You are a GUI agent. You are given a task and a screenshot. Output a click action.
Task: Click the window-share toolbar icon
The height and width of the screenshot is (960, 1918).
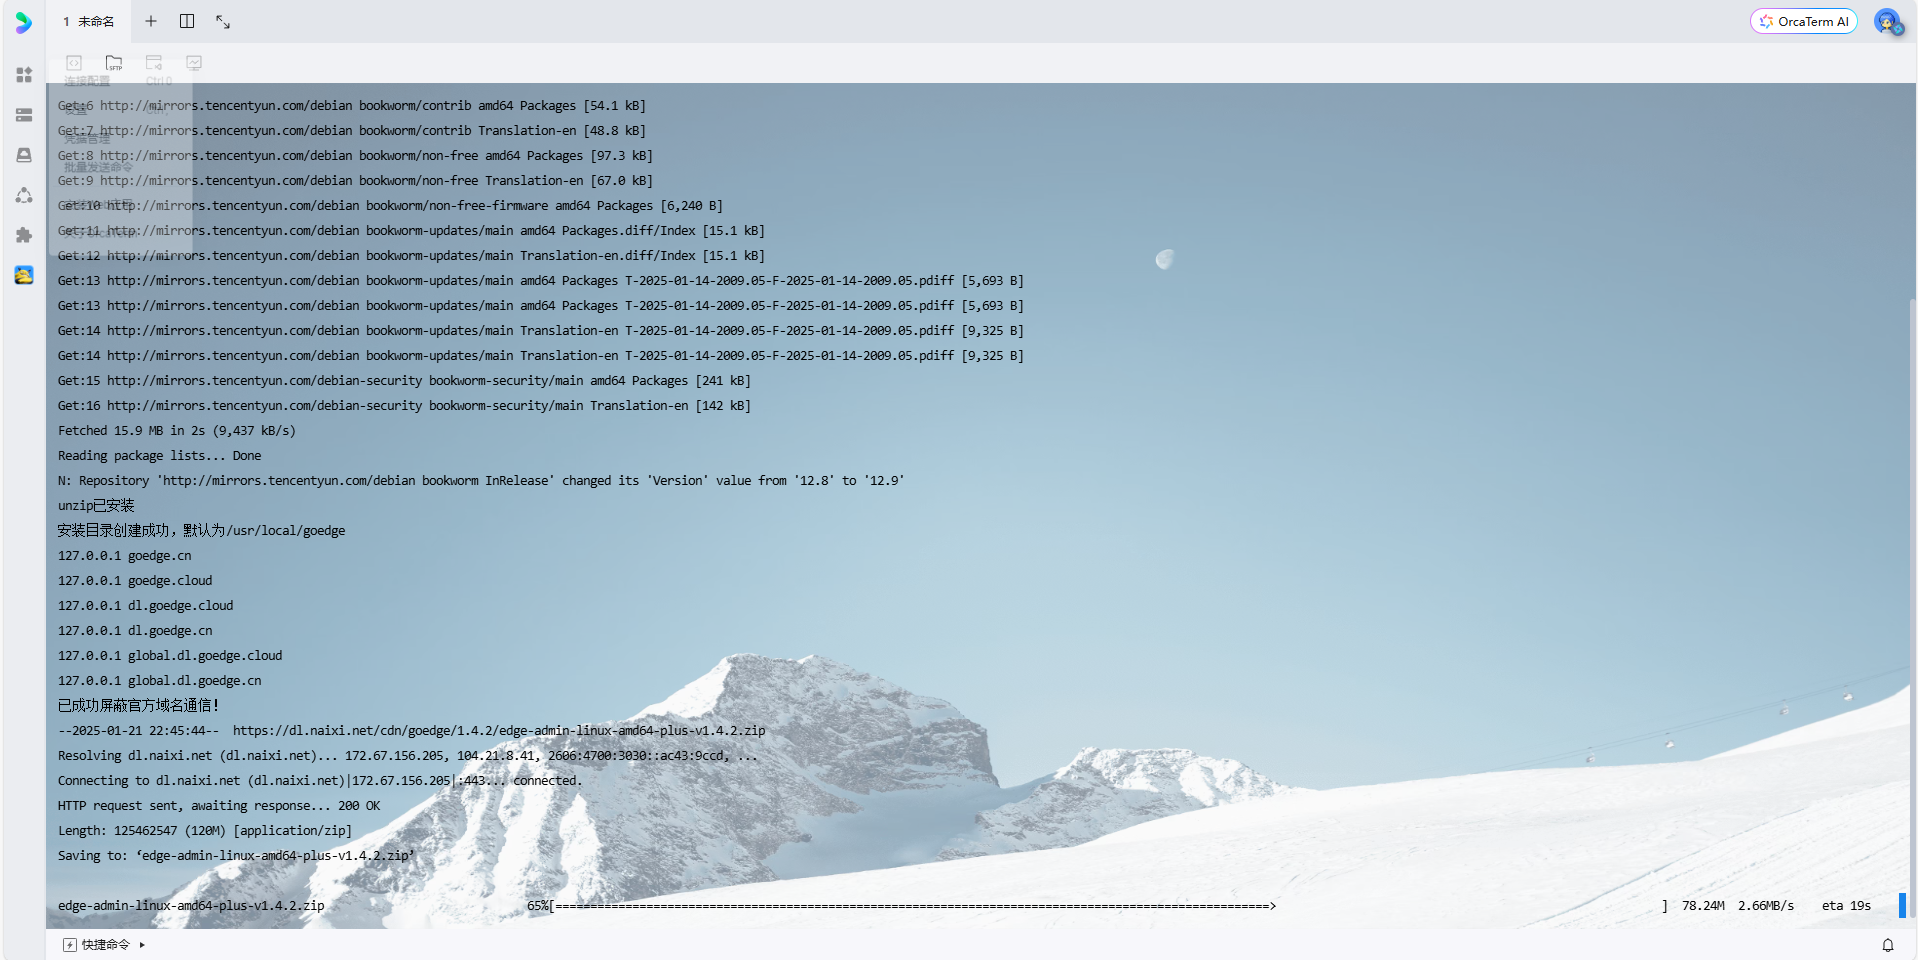(154, 63)
